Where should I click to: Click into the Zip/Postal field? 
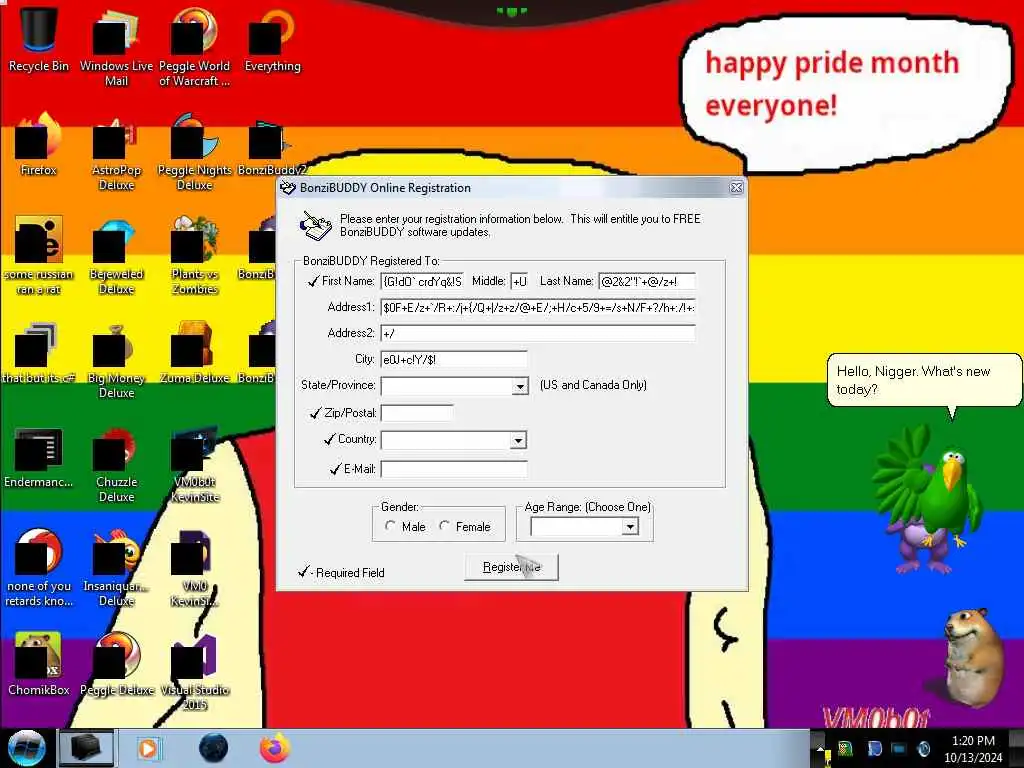417,413
